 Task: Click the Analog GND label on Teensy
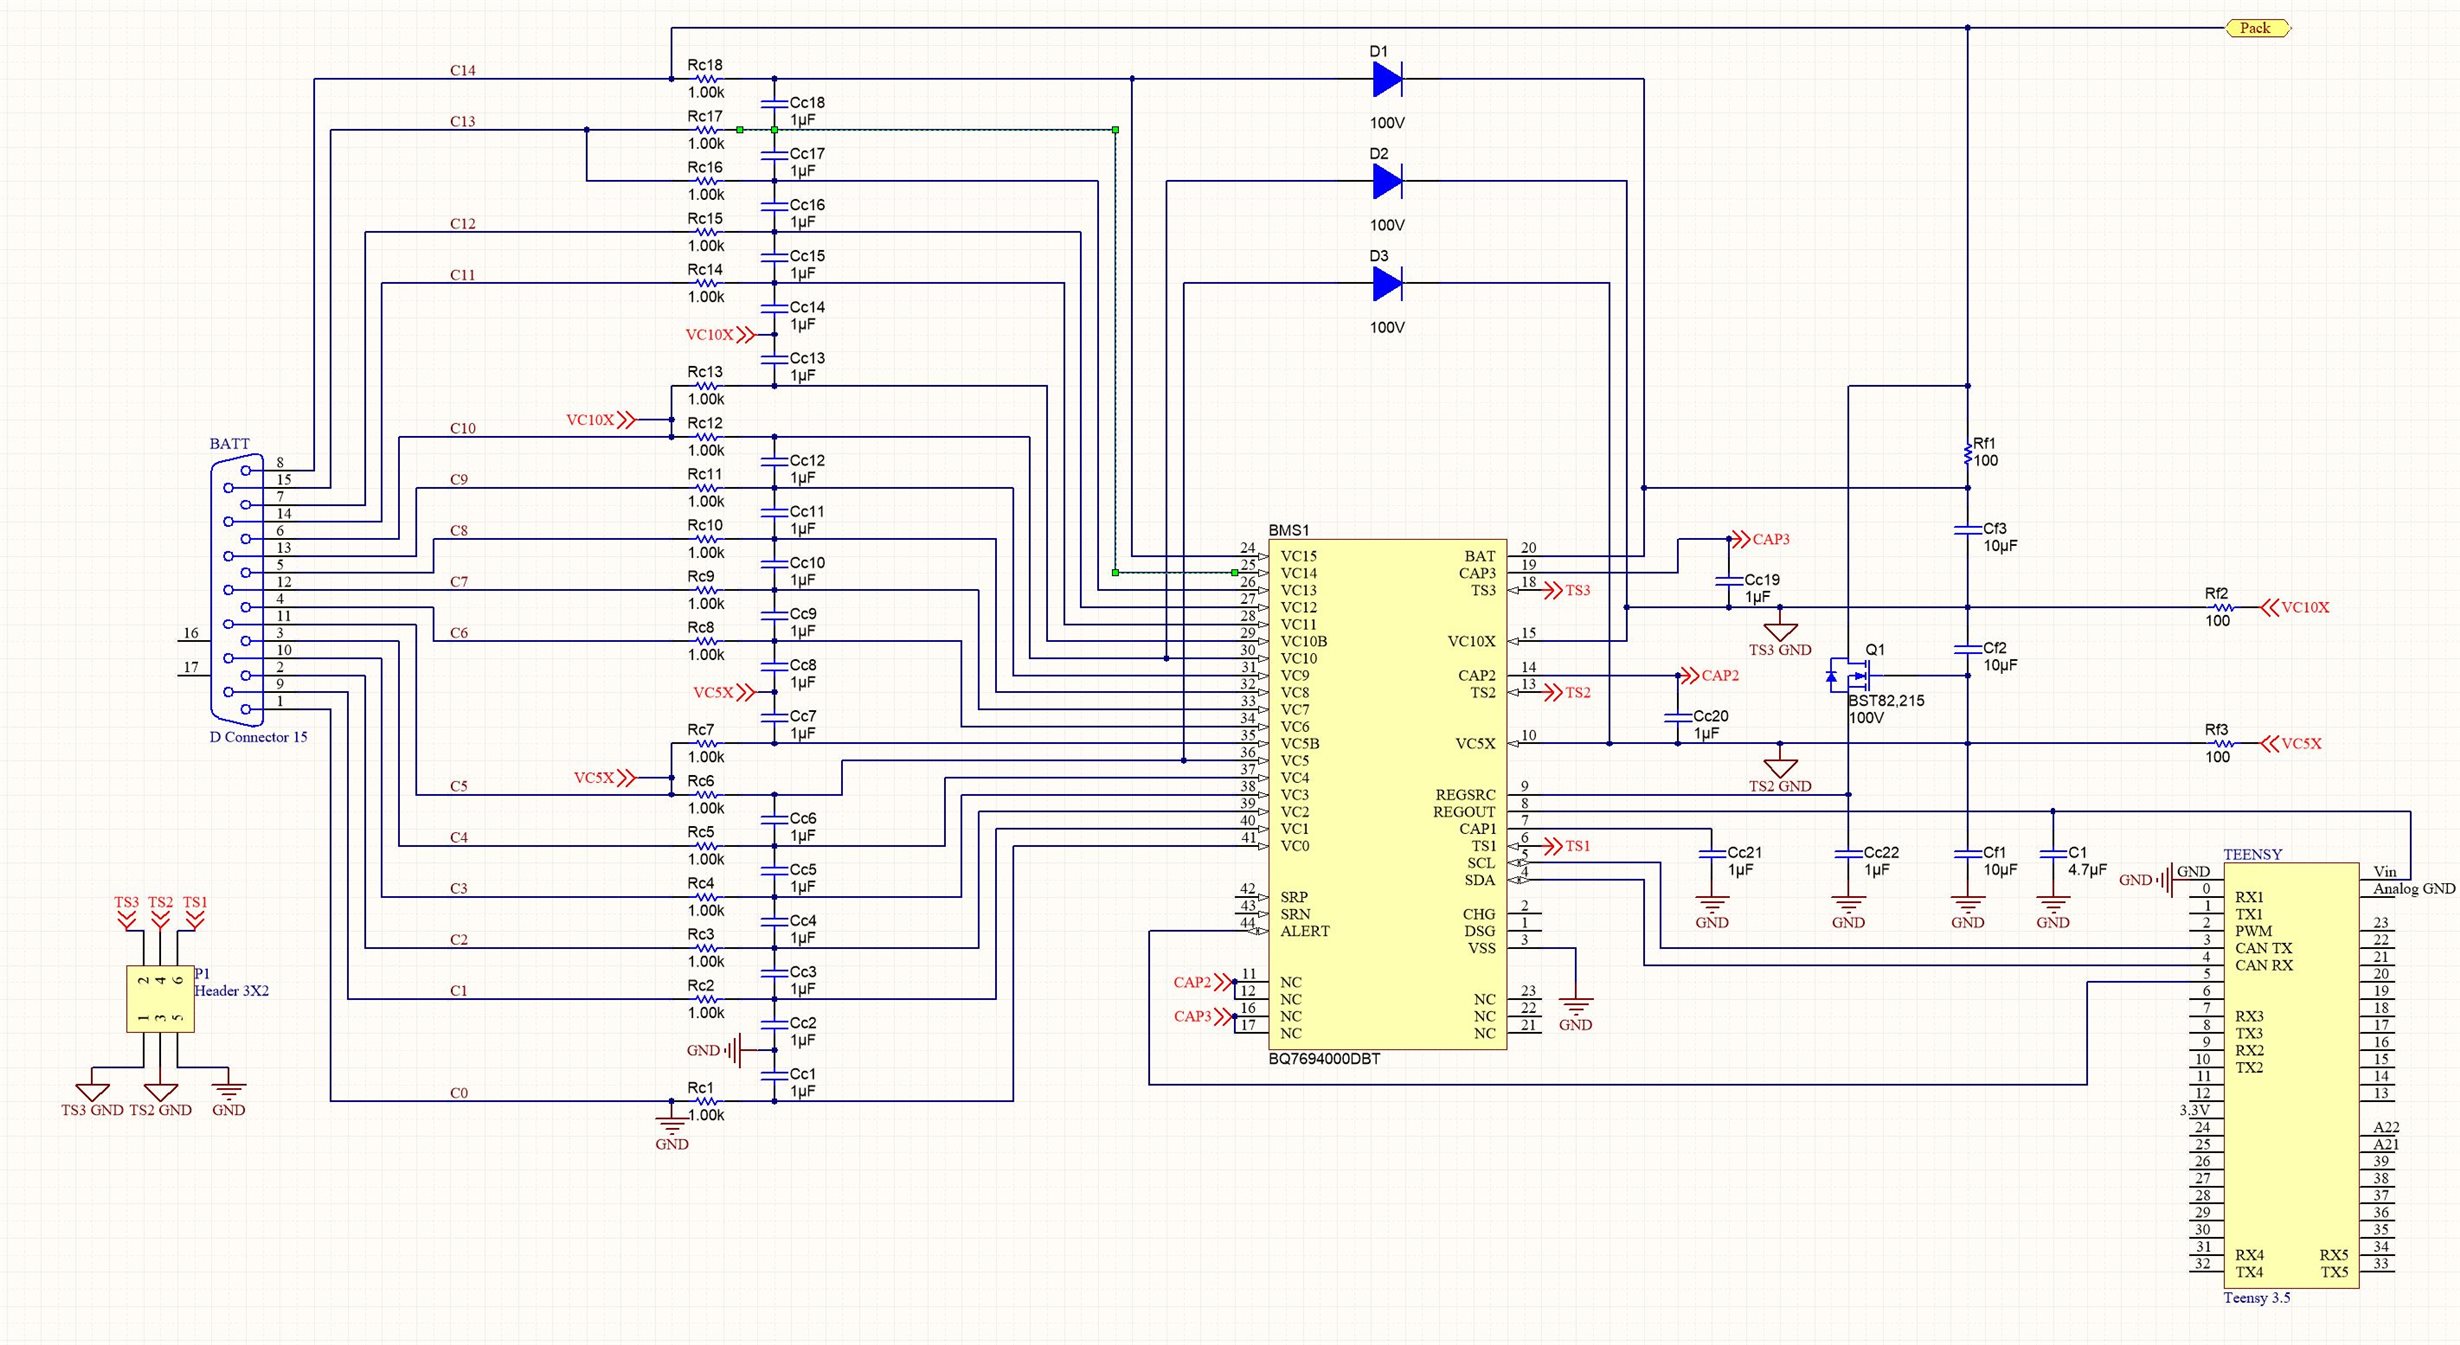(x=2413, y=888)
